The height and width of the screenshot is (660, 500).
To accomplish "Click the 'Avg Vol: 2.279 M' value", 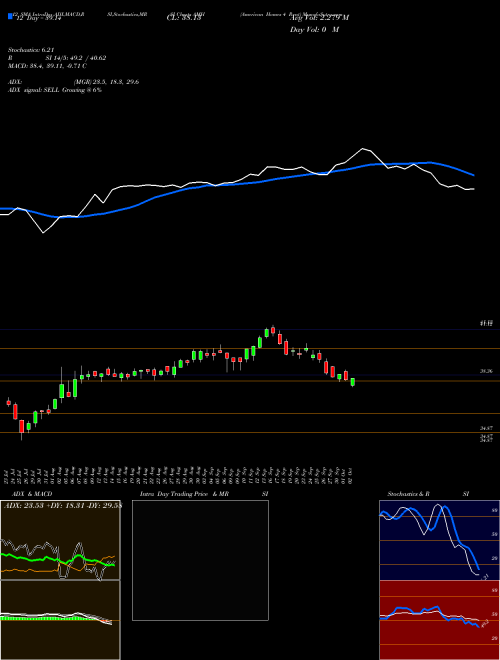I will 319,18.
